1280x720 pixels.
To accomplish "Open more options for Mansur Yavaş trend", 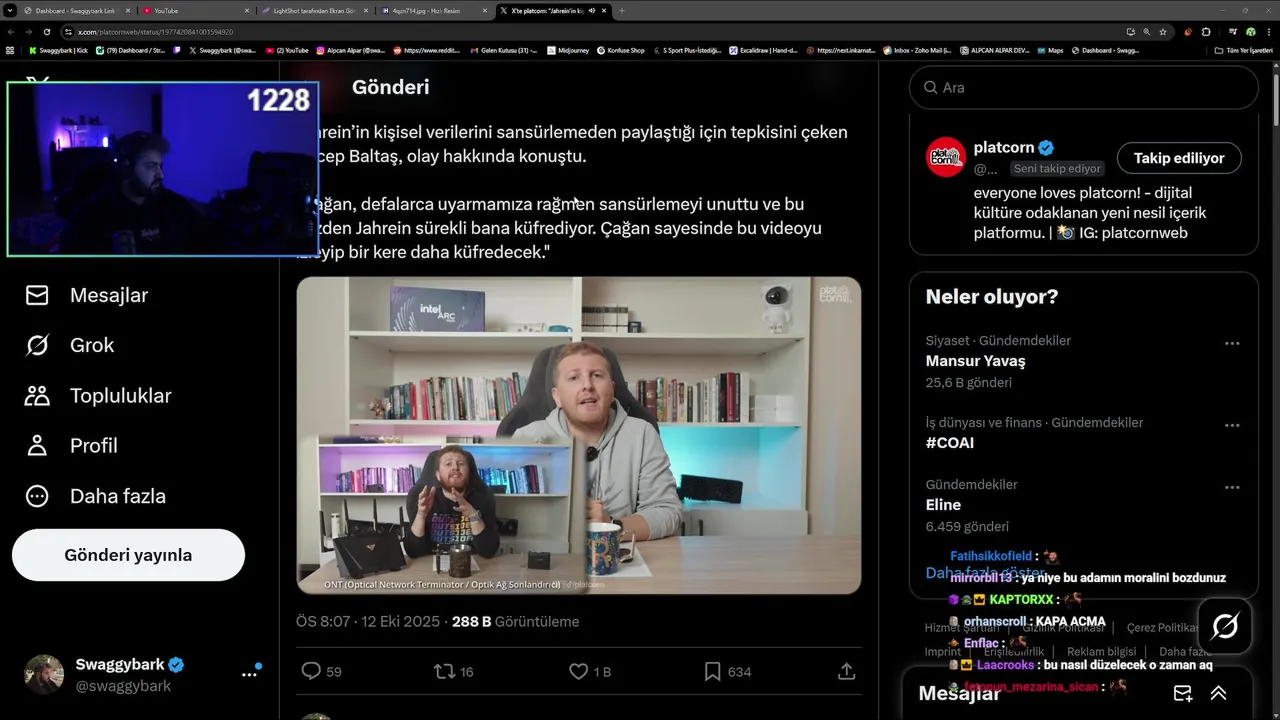I will [1232, 343].
